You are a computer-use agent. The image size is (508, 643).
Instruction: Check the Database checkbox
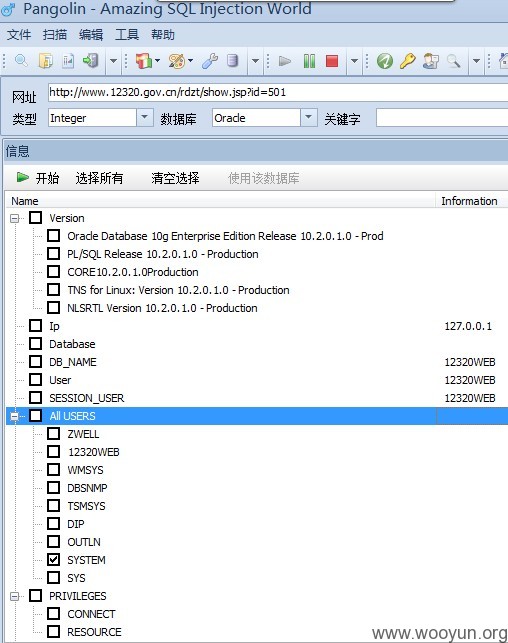pos(36,344)
